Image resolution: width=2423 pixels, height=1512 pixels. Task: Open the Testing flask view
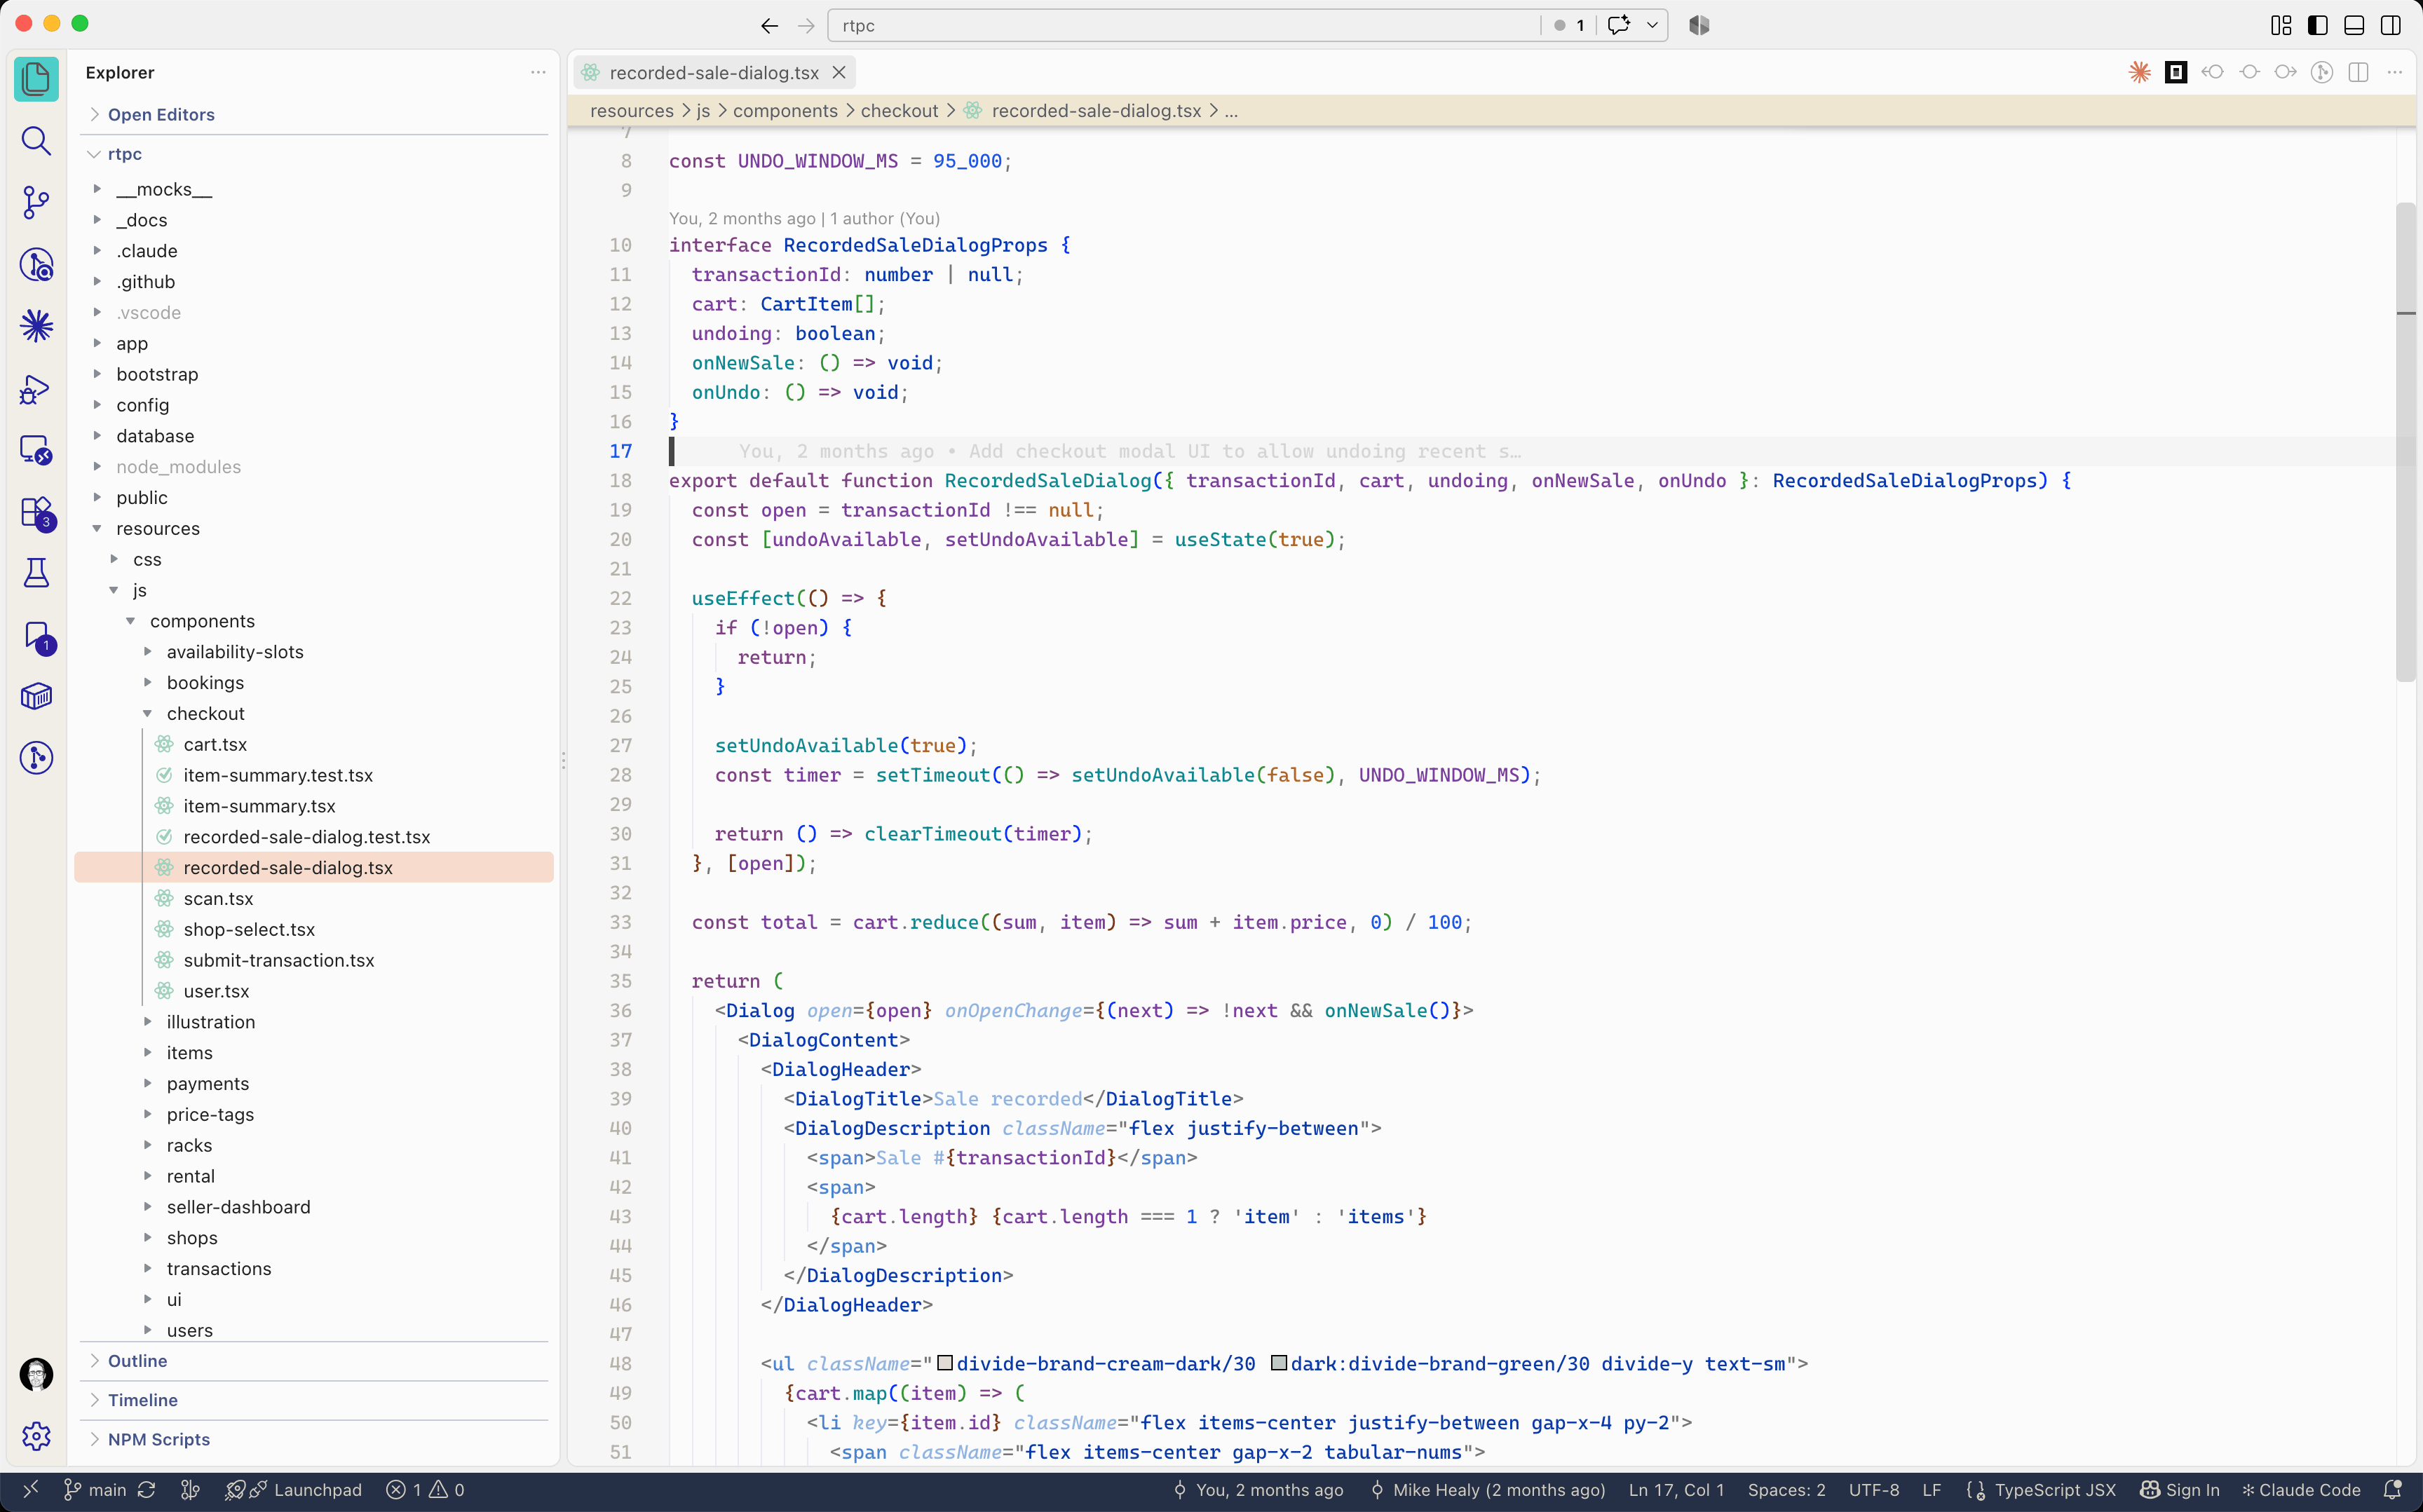pyautogui.click(x=36, y=573)
